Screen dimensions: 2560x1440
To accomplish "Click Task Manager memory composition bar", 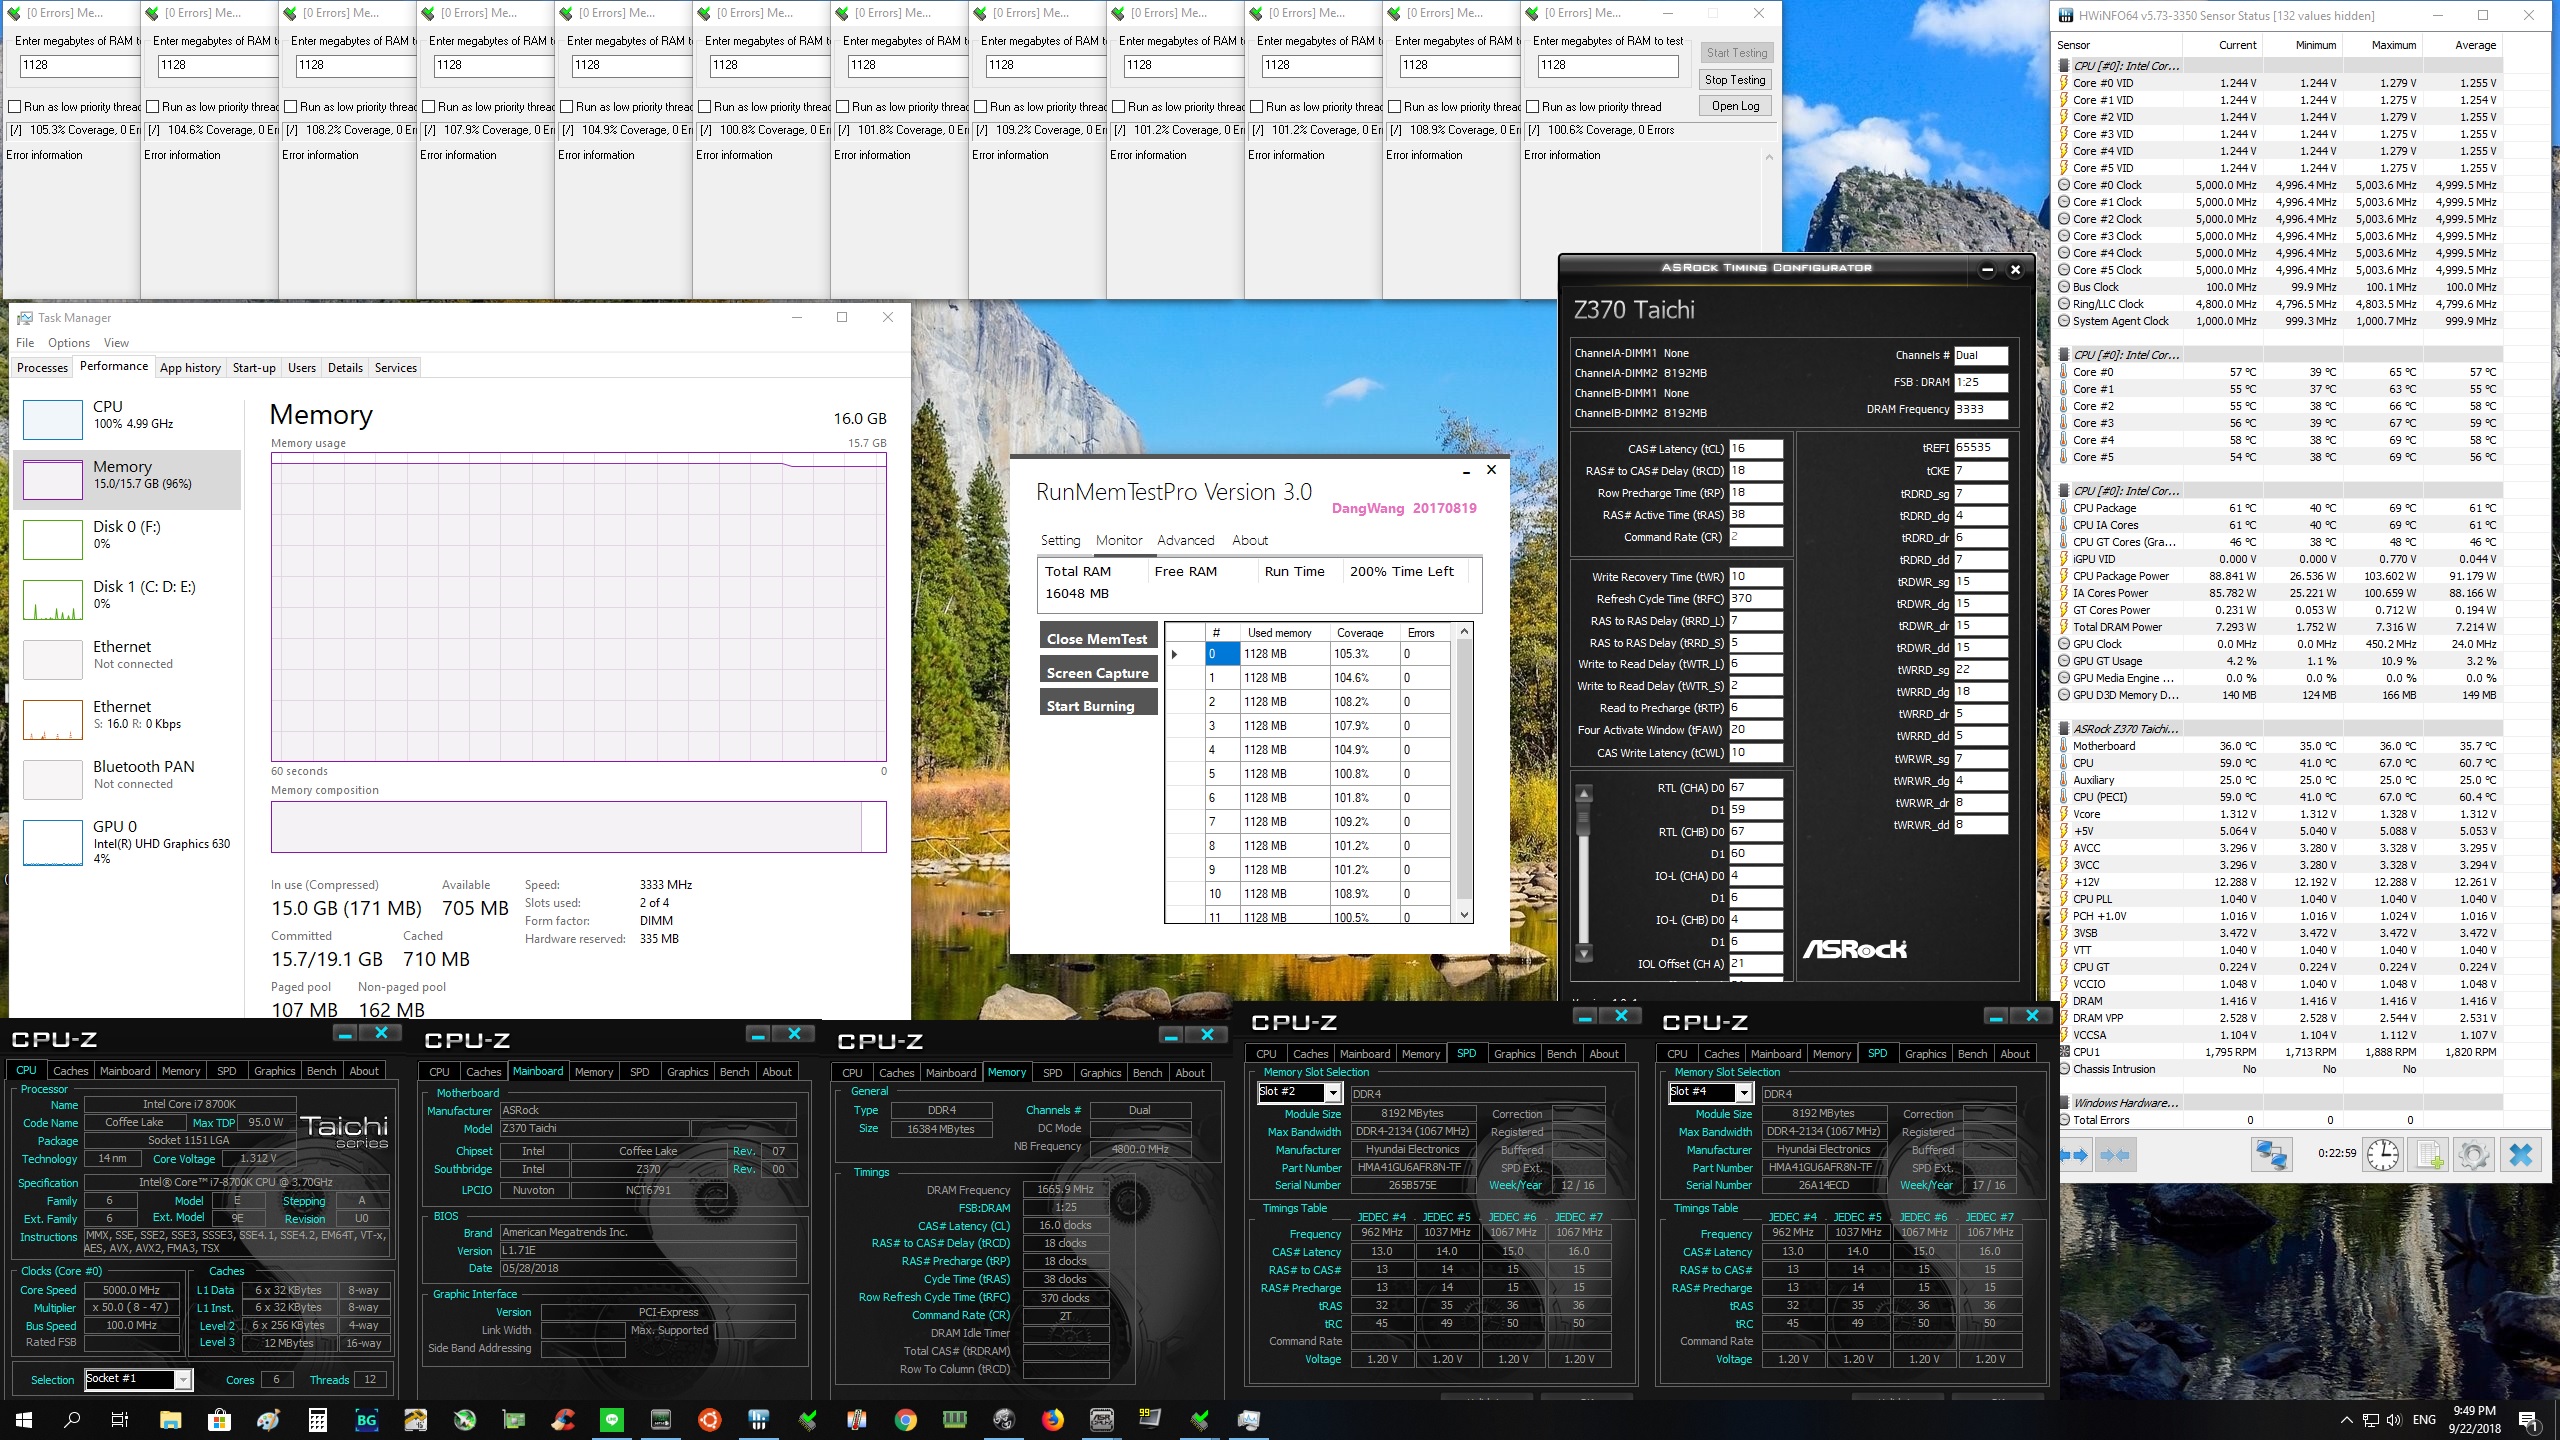I will click(x=578, y=827).
